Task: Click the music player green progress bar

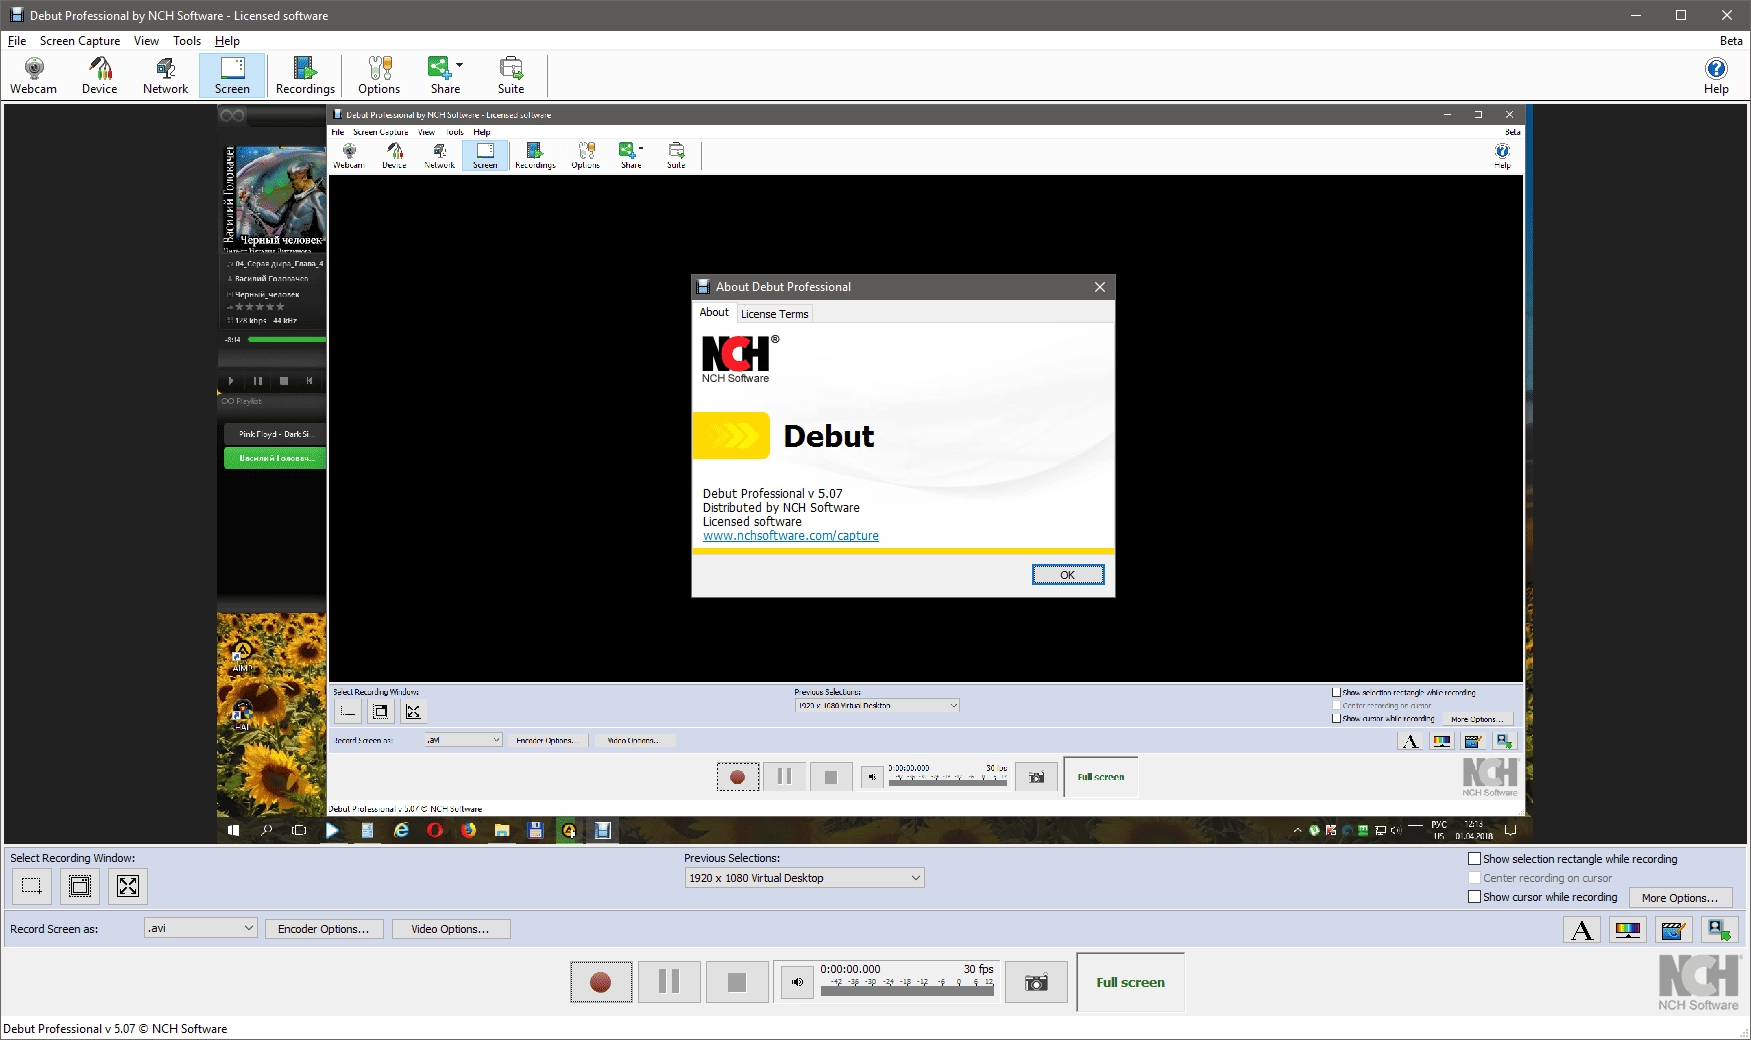Action: click(287, 340)
